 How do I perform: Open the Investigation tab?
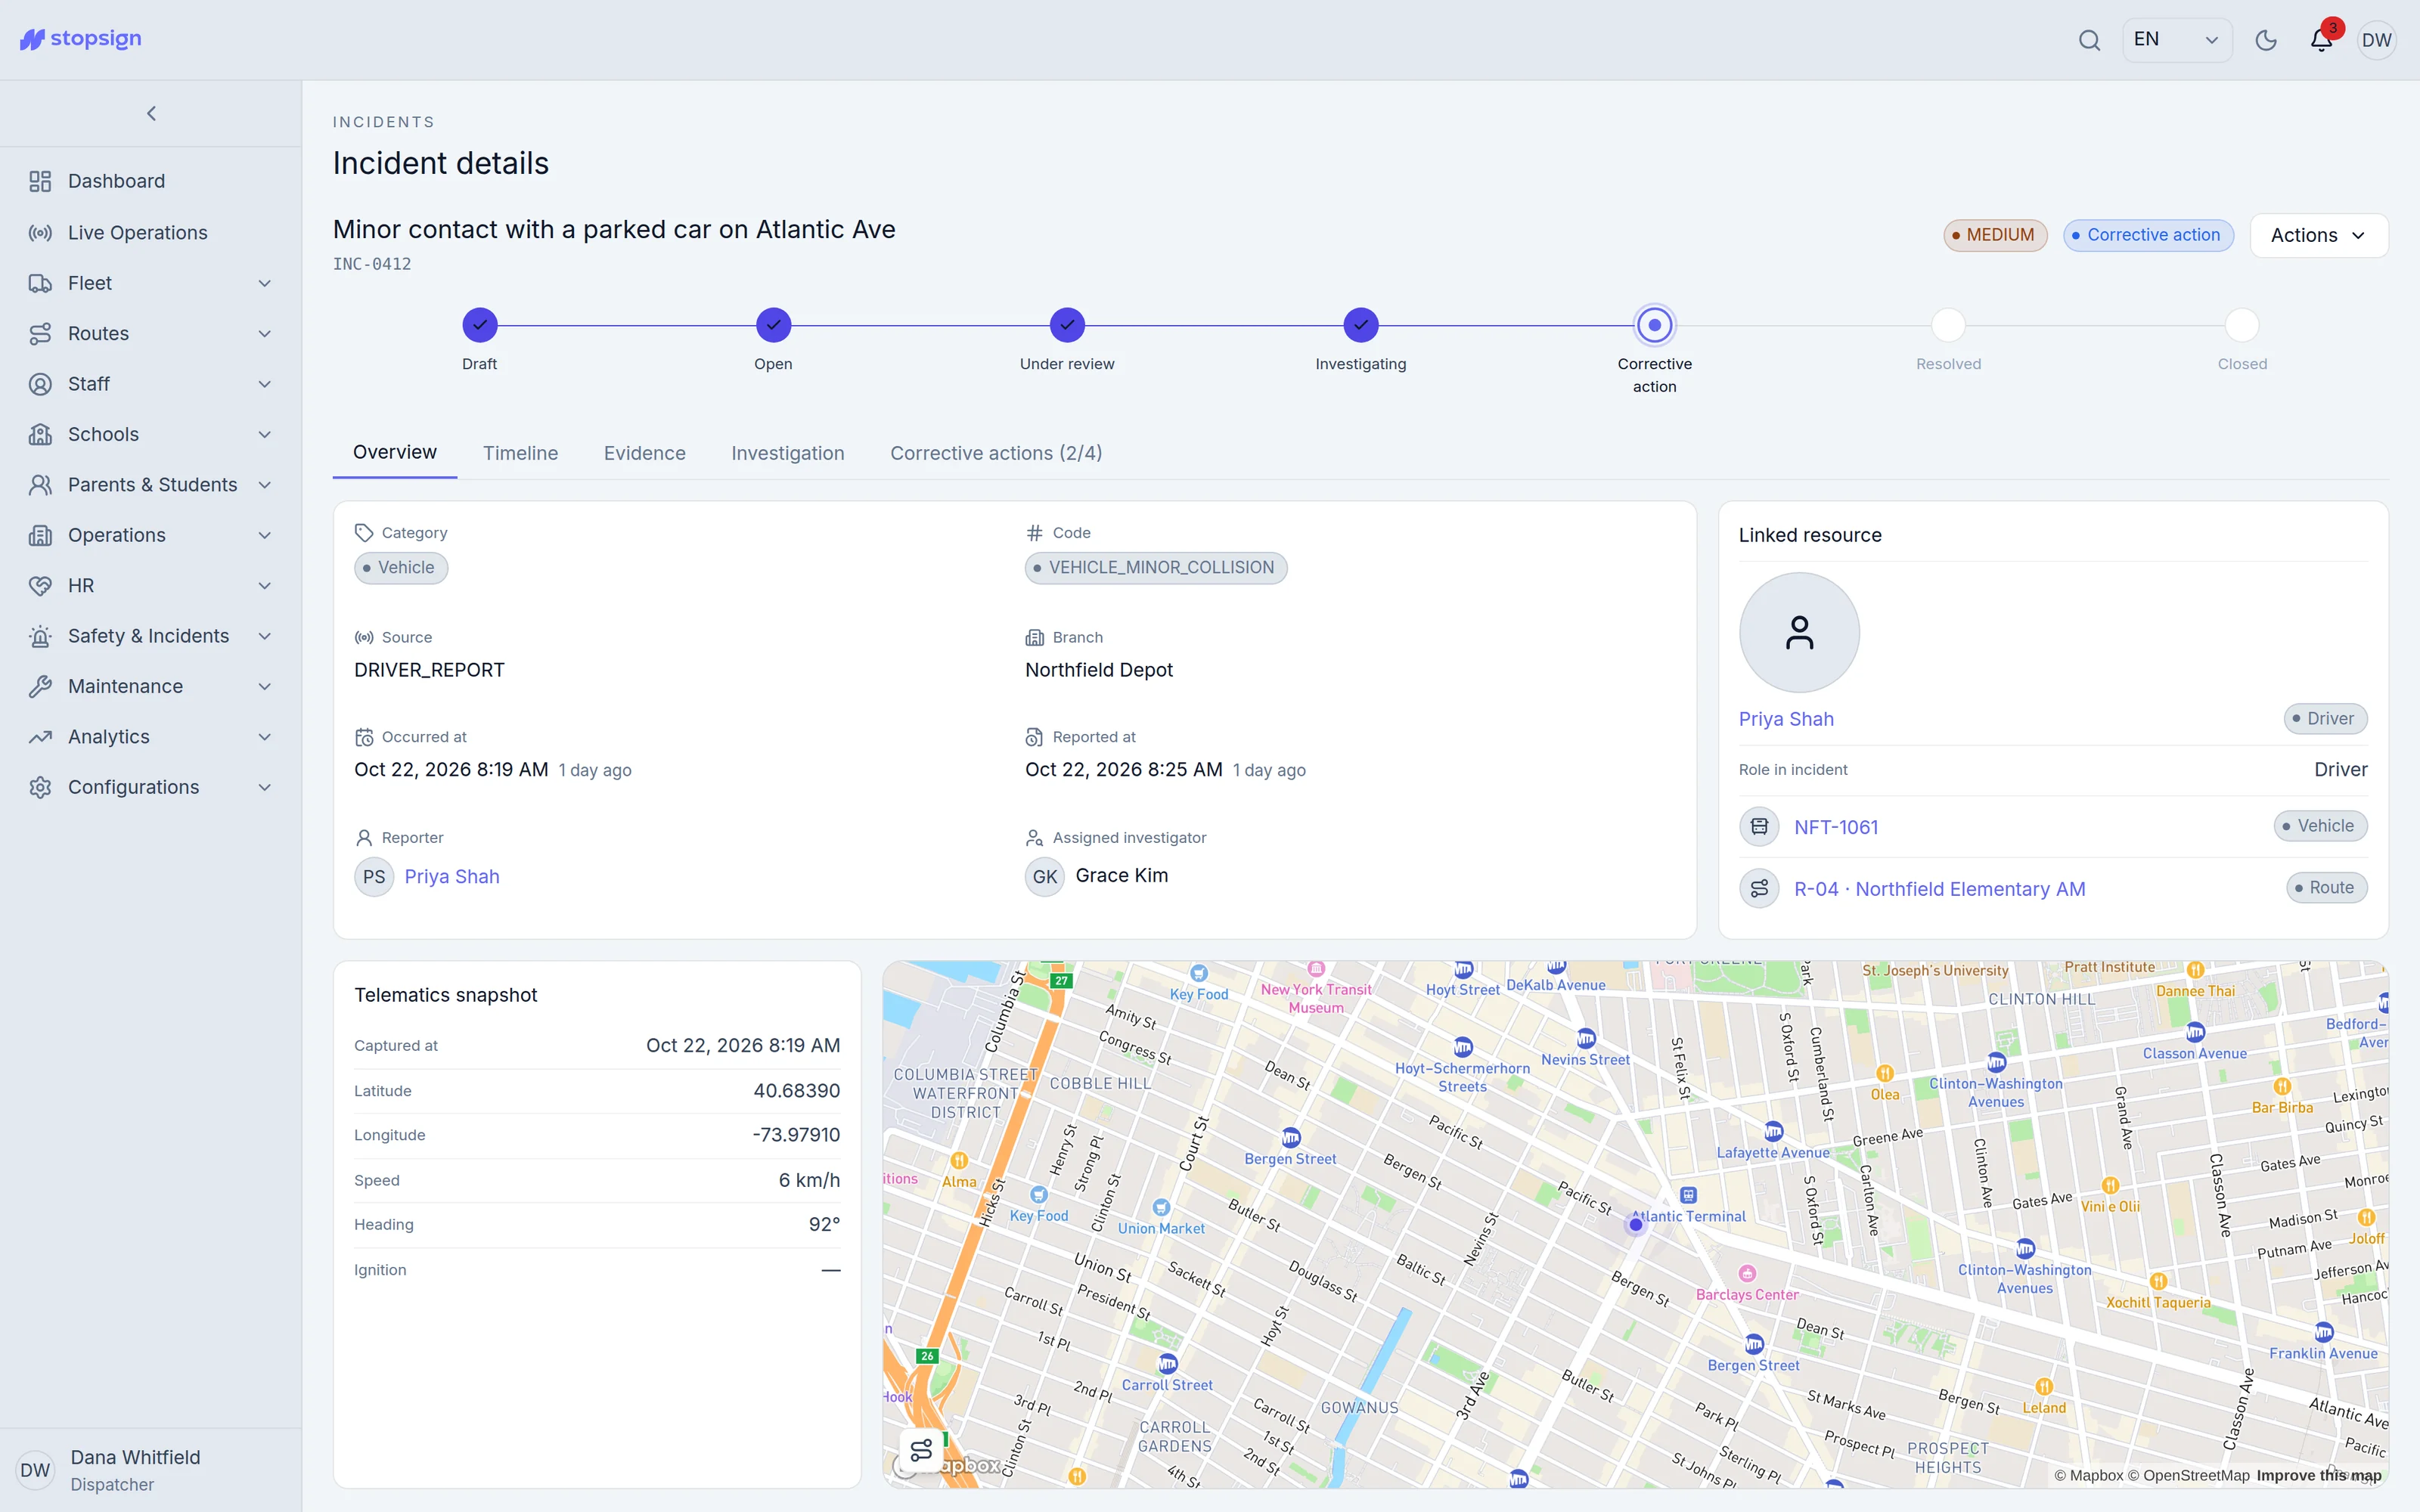click(787, 453)
